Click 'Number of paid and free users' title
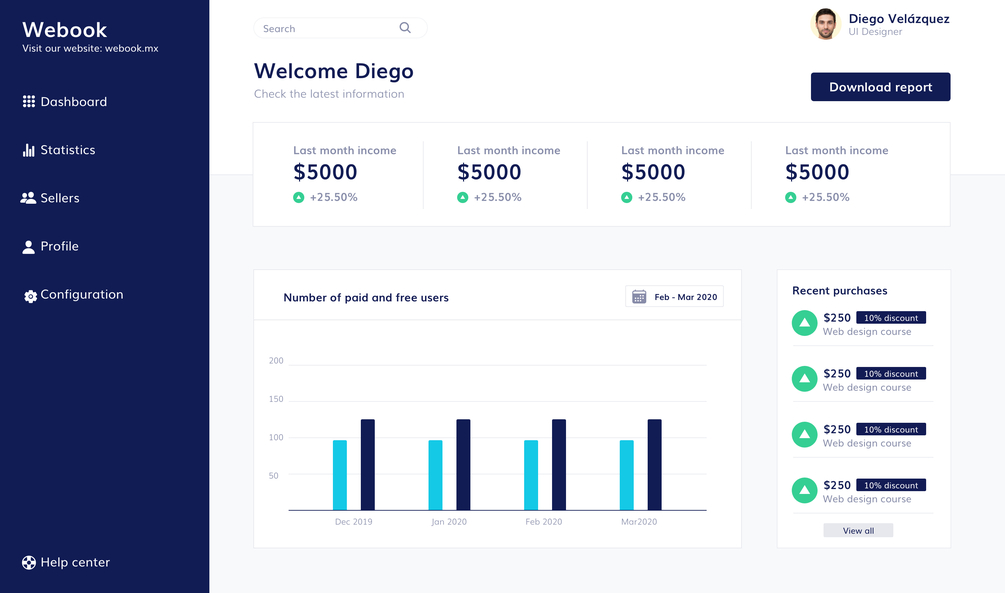Viewport: 1005px width, 593px height. (366, 297)
